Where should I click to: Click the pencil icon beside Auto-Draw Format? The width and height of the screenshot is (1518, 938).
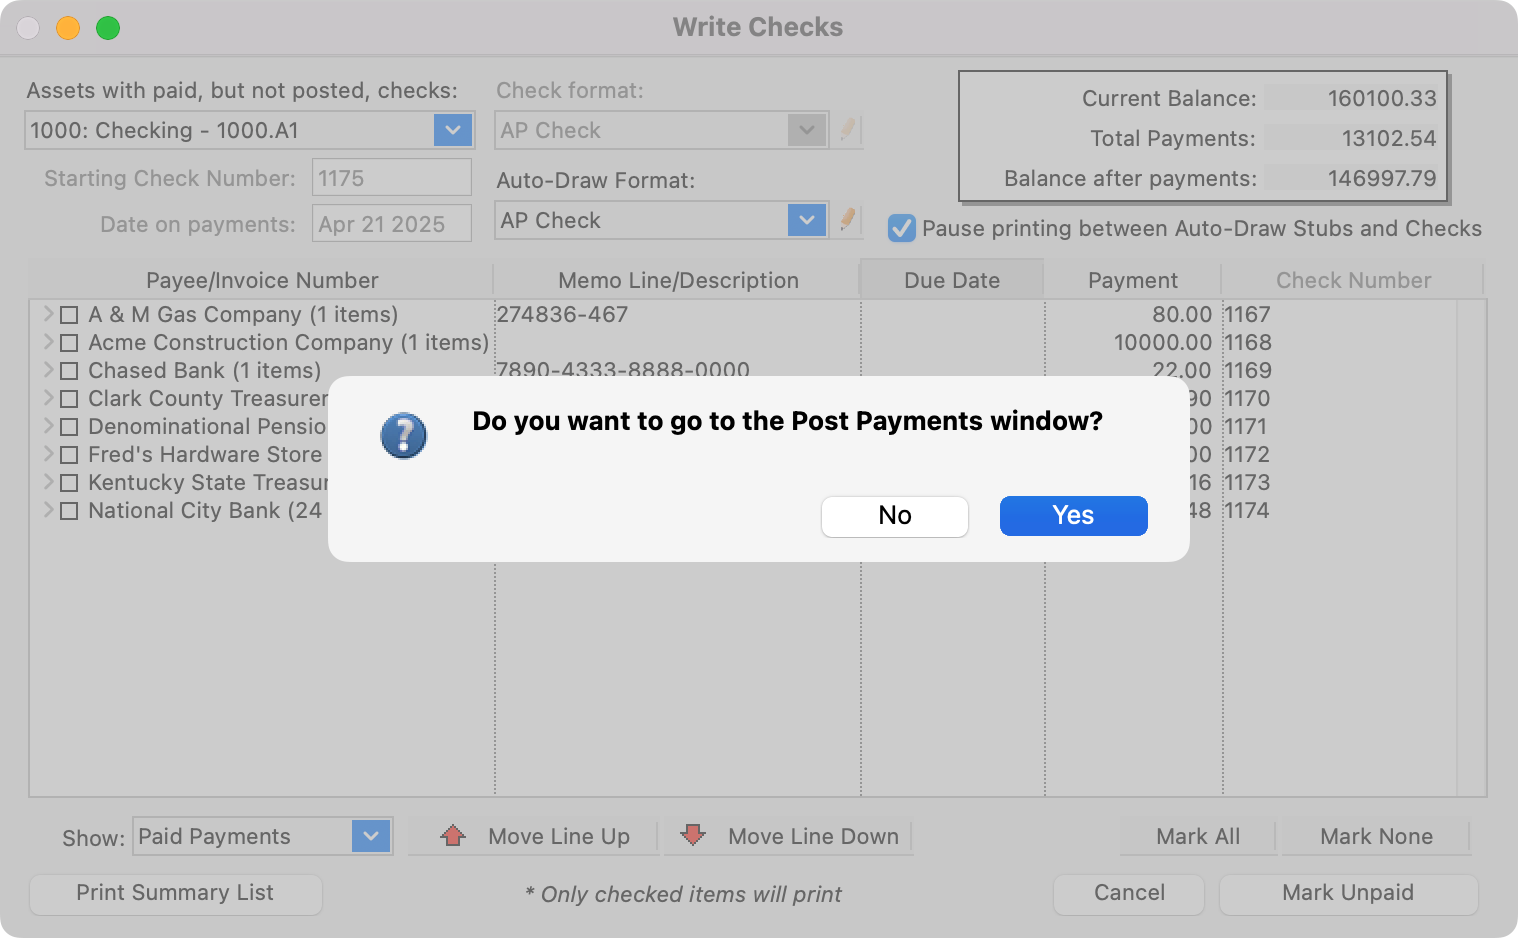848,220
